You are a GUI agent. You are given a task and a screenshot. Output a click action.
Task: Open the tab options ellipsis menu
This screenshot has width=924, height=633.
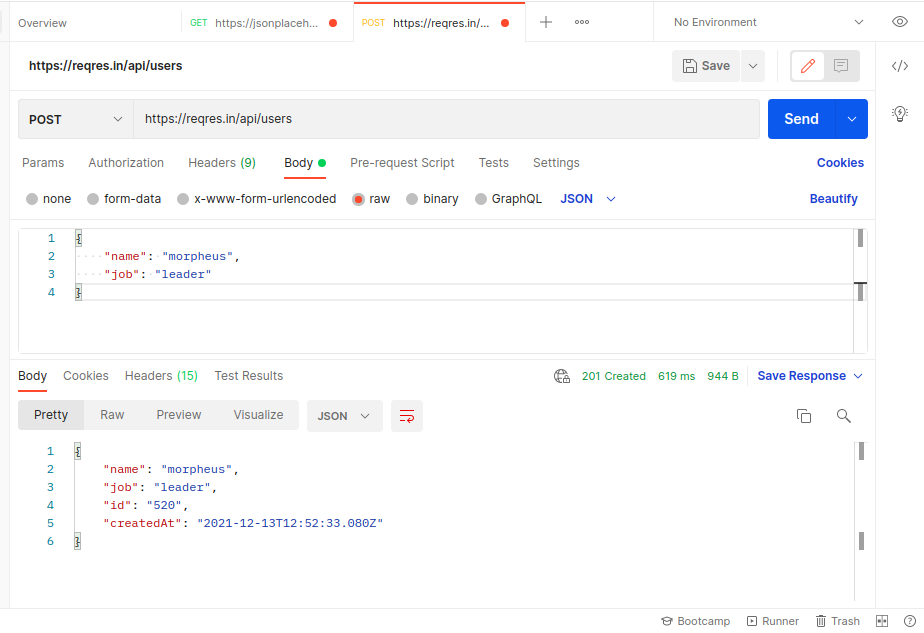[582, 22]
